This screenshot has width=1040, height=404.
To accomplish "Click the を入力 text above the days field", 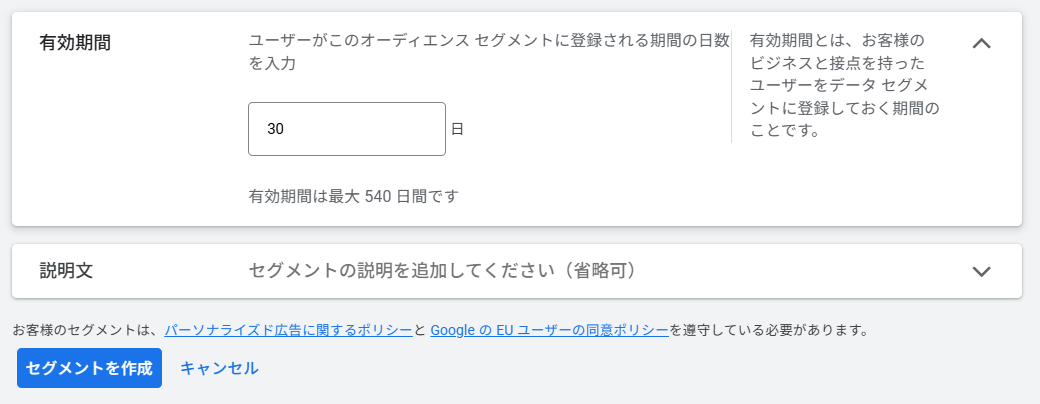I will click(271, 63).
